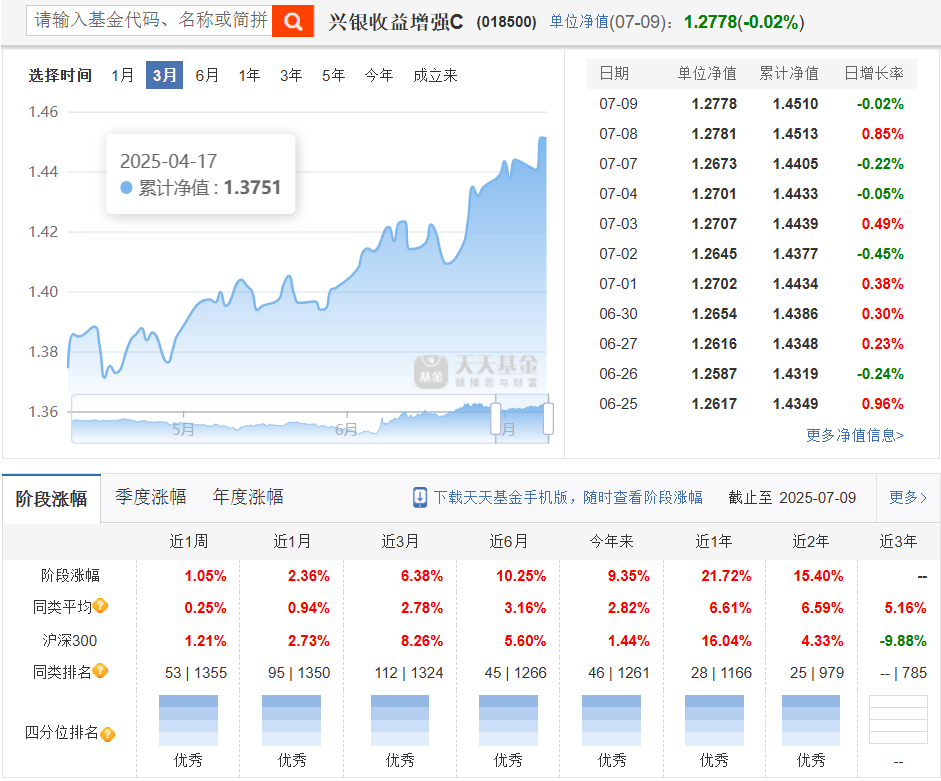Click the fund code search input field
Viewport: 941px width, 781px height.
(x=149, y=20)
